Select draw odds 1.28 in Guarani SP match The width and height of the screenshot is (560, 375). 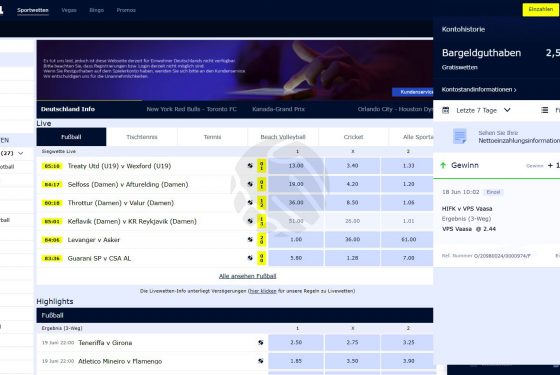pyautogui.click(x=352, y=258)
